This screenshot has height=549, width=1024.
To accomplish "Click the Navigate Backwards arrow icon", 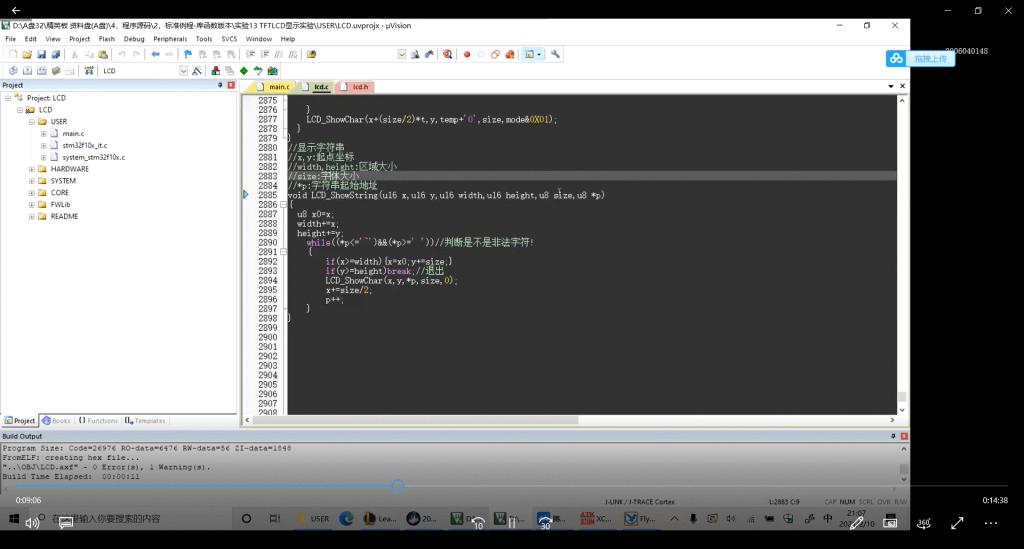I will tap(155, 54).
